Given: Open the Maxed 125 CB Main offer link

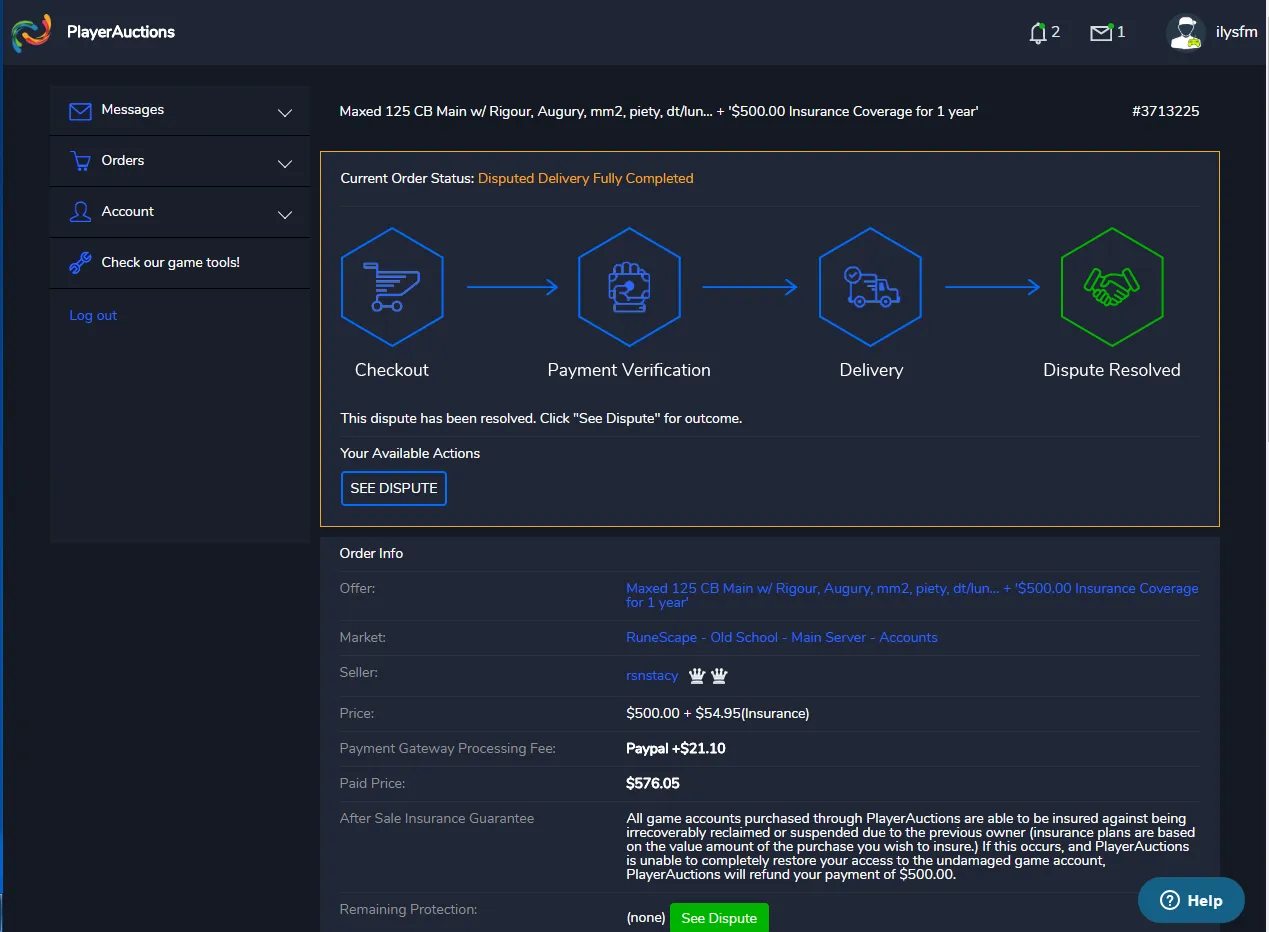Looking at the screenshot, I should coord(912,595).
